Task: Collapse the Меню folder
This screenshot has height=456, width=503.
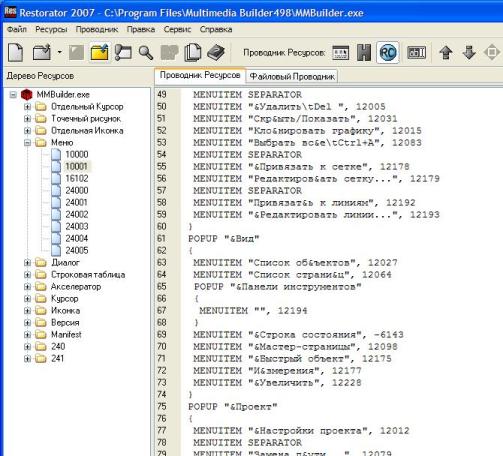Action: [28, 143]
